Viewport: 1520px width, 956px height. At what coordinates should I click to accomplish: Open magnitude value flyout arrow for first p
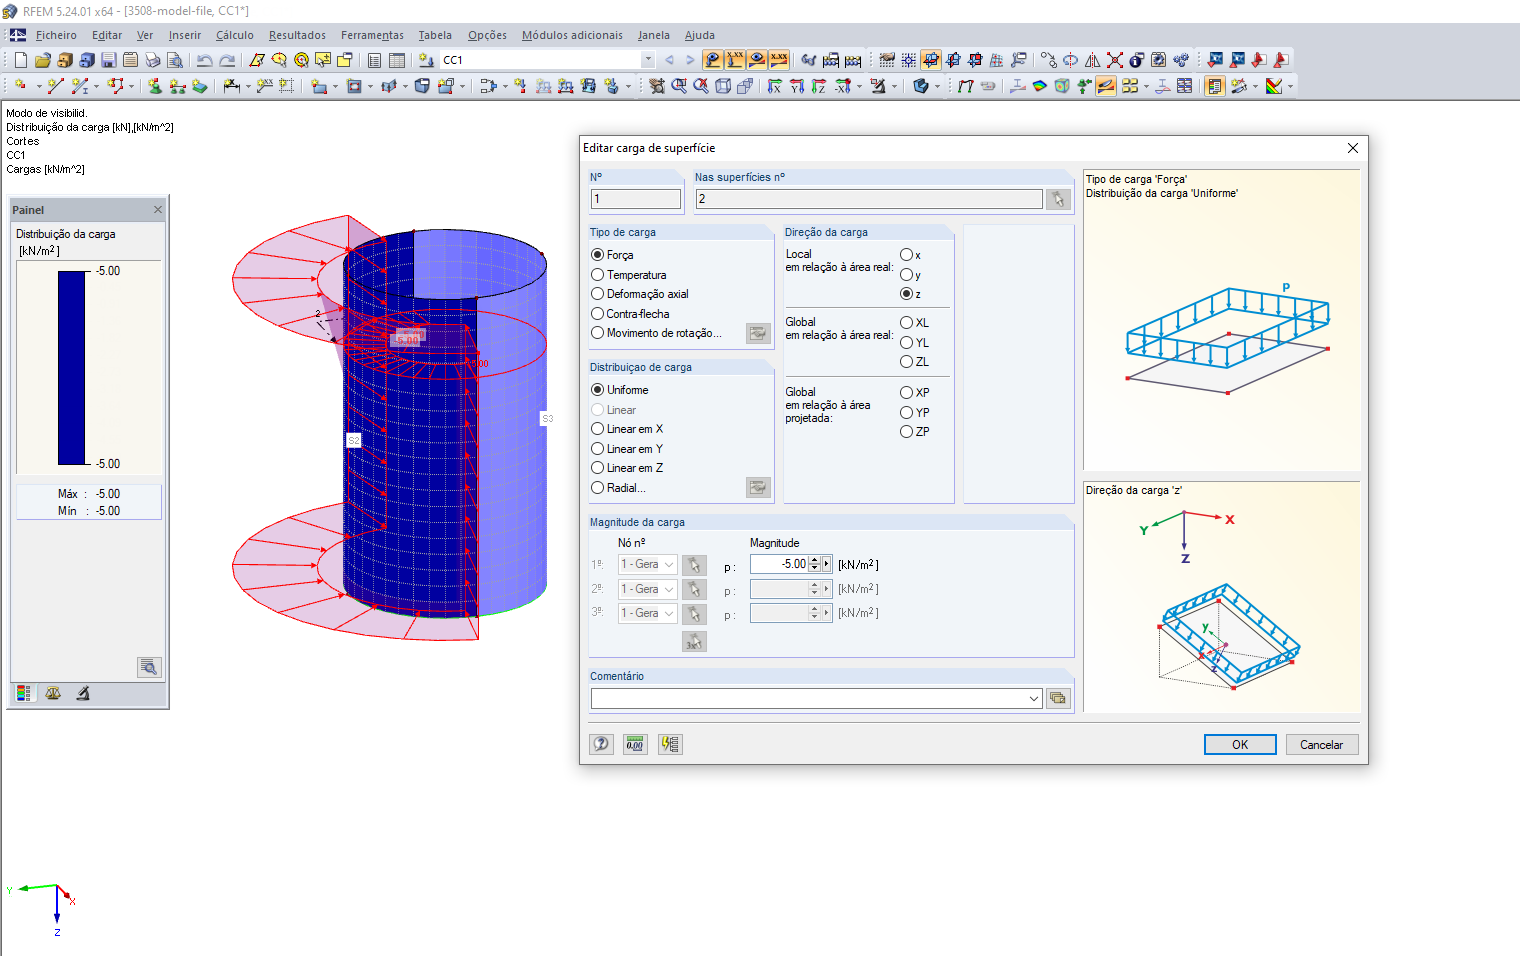(827, 564)
